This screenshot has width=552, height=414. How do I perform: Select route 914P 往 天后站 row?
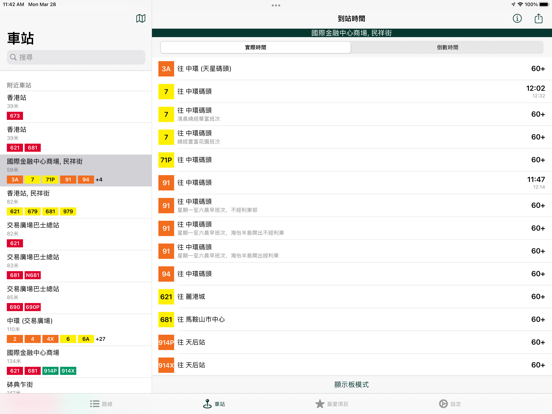[352, 342]
